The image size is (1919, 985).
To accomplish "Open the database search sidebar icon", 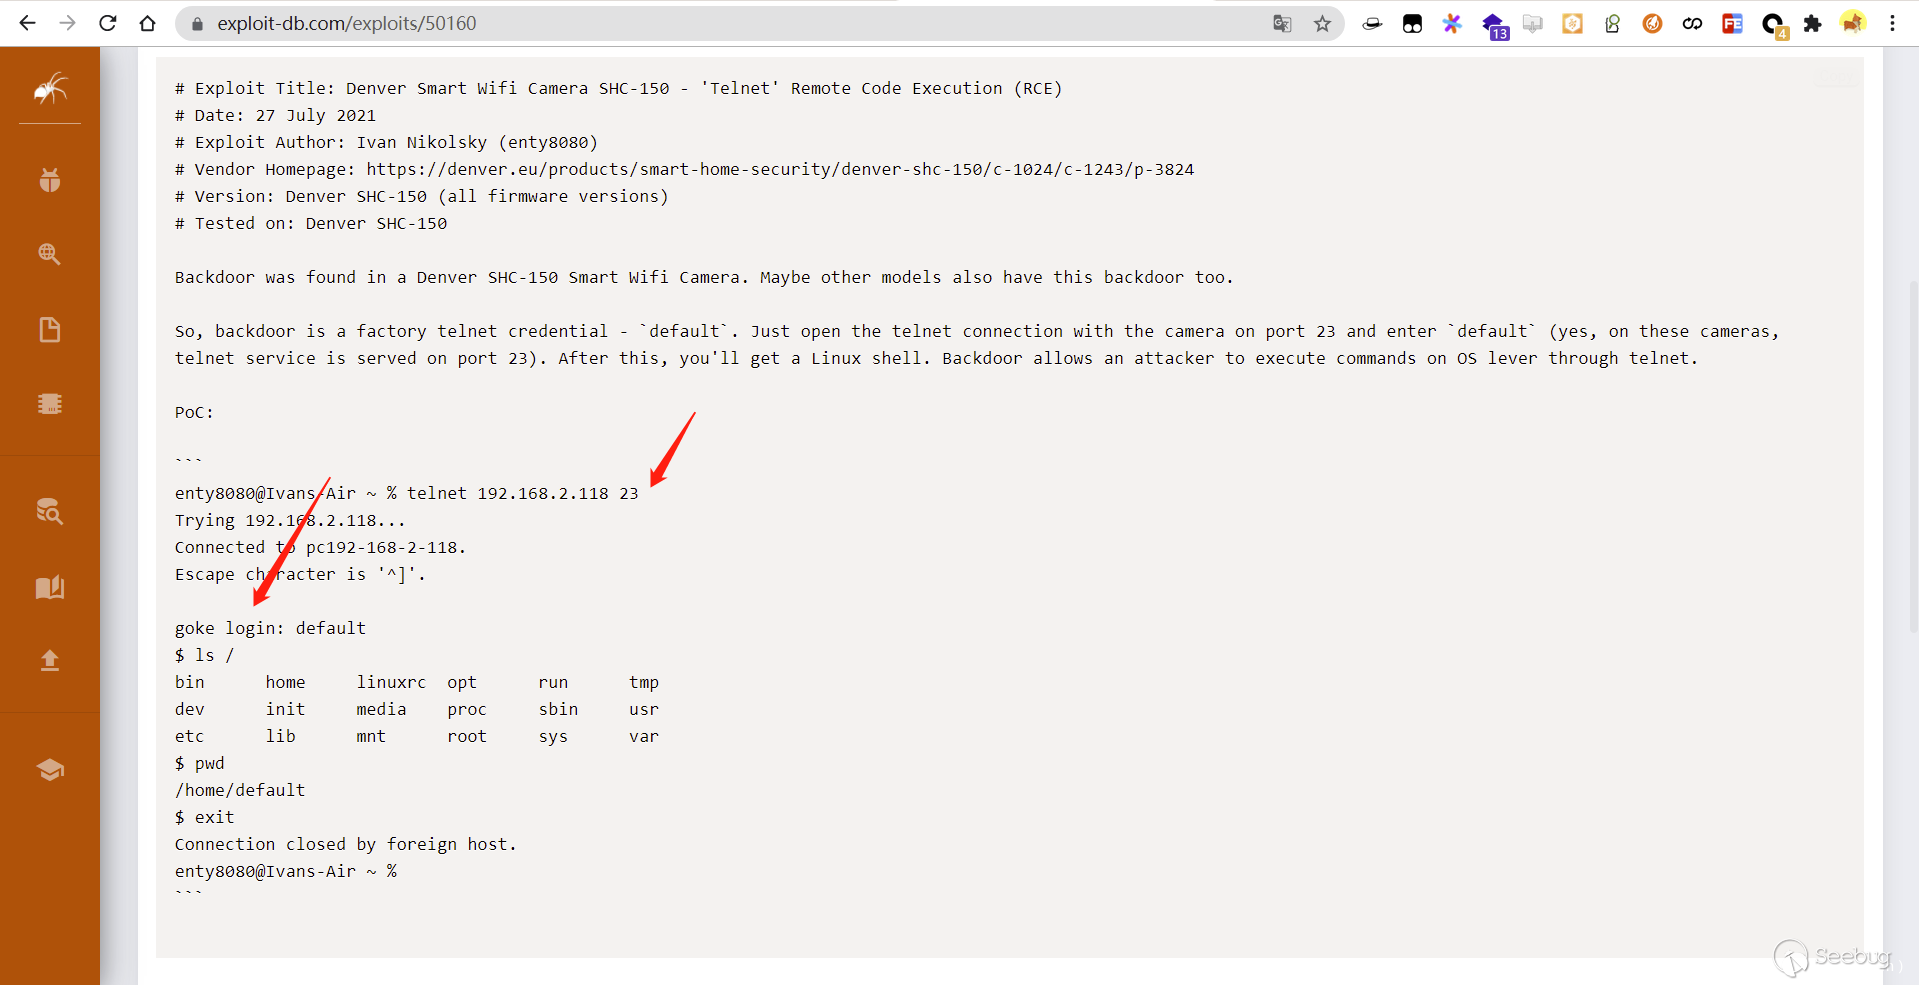I will (x=50, y=511).
